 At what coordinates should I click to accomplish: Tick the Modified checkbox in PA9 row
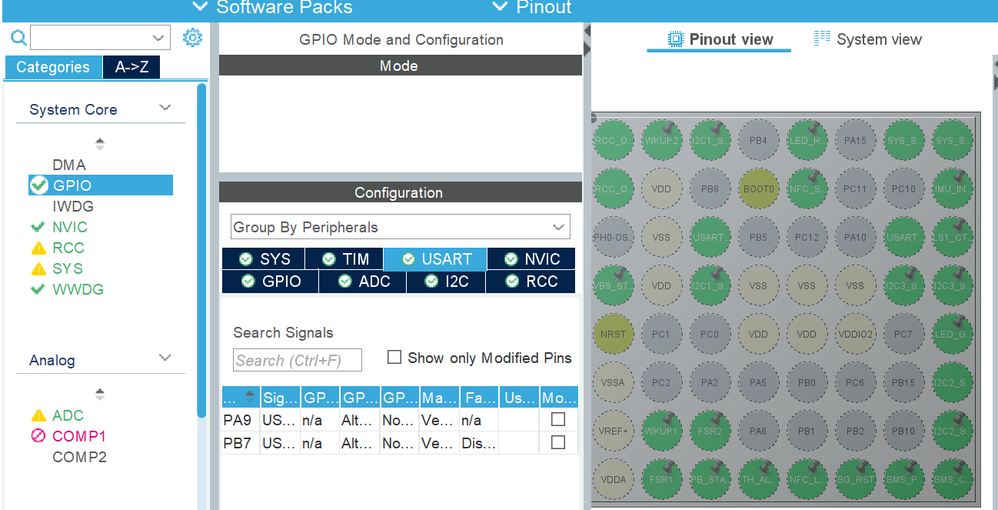point(558,420)
